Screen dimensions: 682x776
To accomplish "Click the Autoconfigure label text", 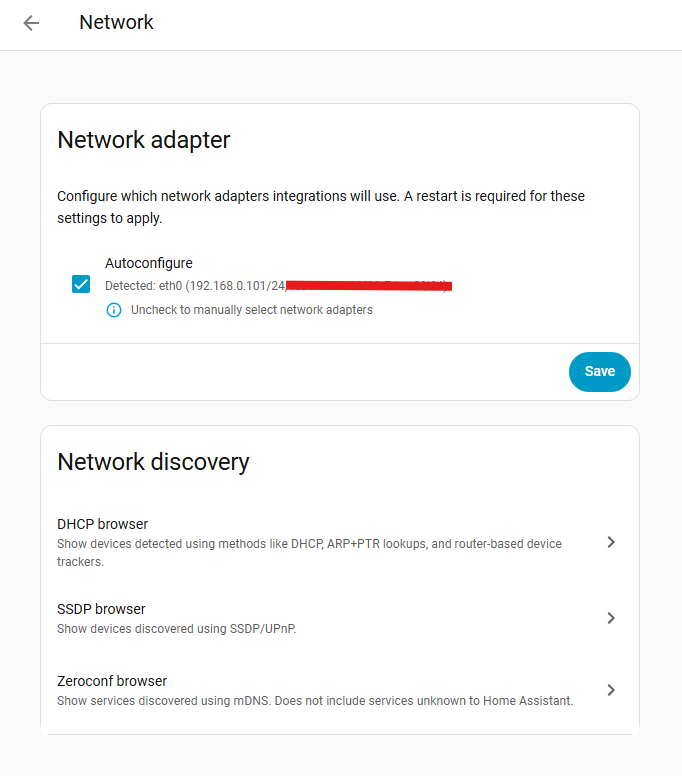I will [x=149, y=263].
